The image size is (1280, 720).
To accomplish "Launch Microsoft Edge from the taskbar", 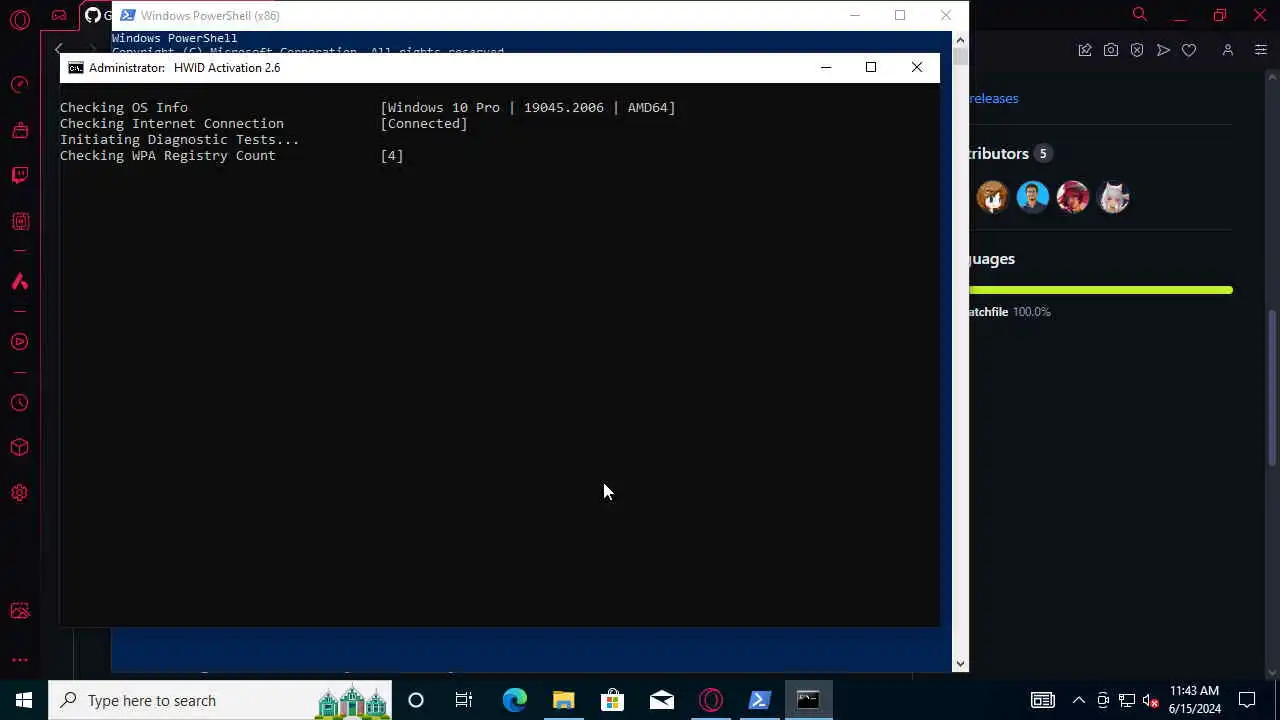I will point(514,700).
